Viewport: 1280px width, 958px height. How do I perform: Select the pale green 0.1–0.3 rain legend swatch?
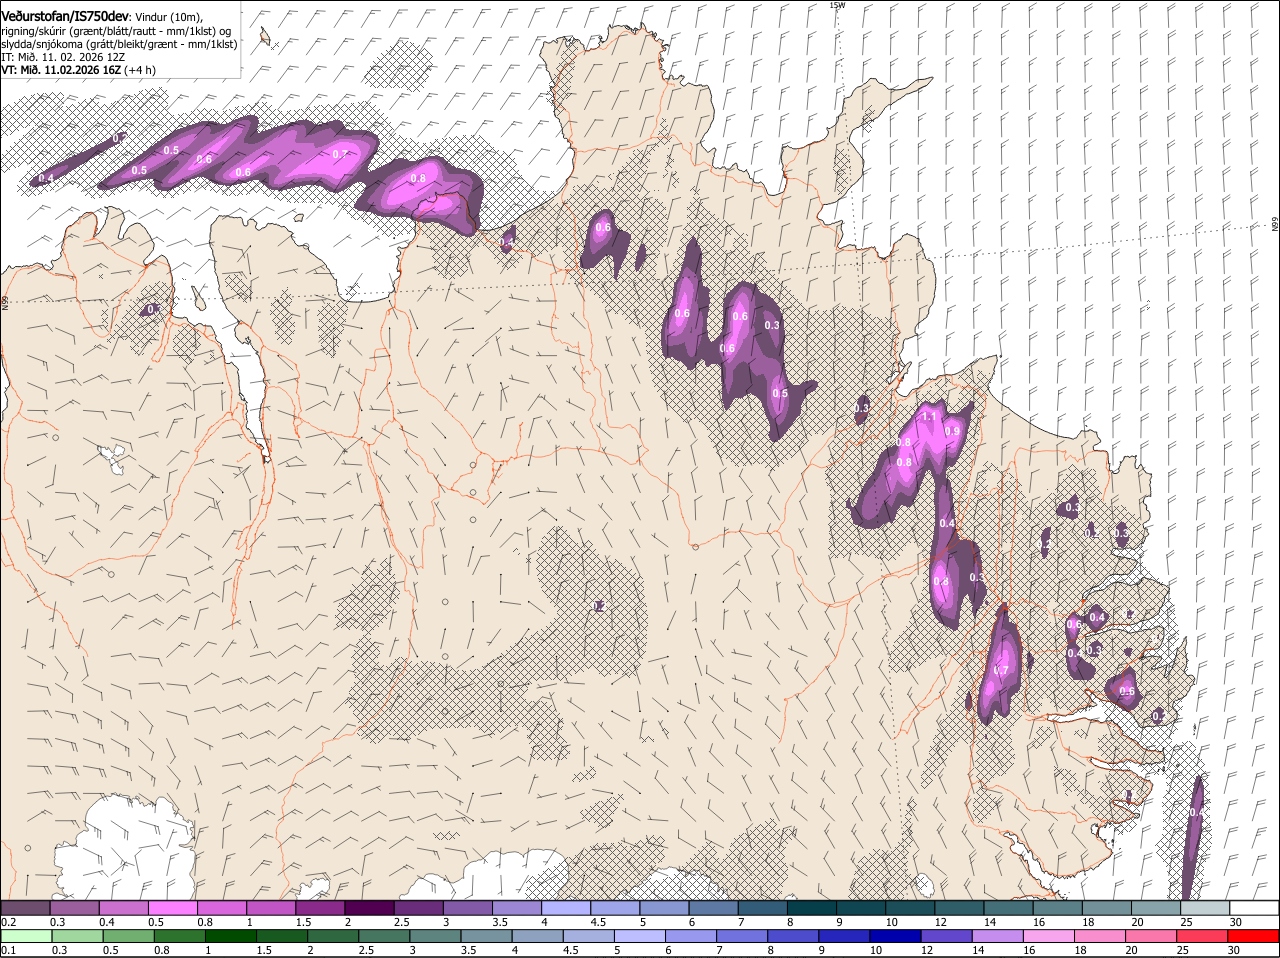[25, 936]
